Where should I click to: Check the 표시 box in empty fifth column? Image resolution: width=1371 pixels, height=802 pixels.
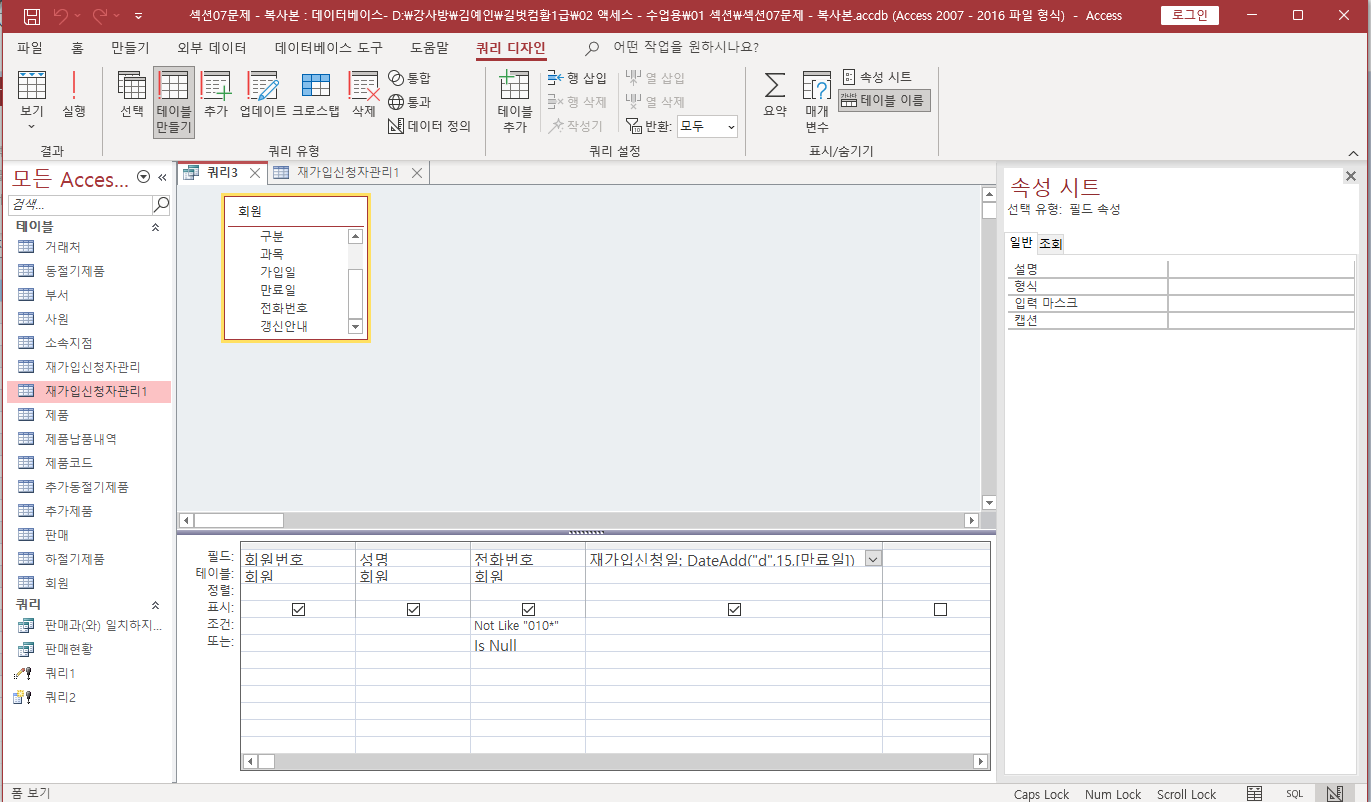[939, 609]
